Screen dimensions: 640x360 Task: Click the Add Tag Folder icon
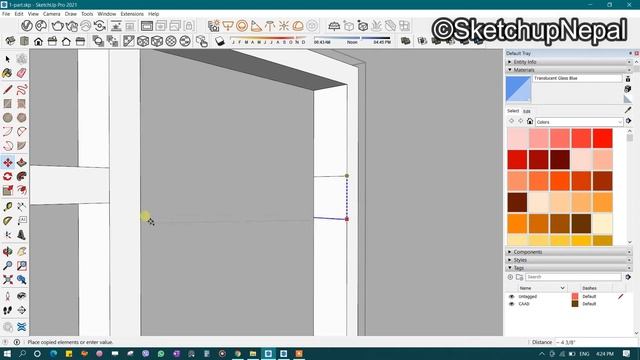(x=520, y=277)
